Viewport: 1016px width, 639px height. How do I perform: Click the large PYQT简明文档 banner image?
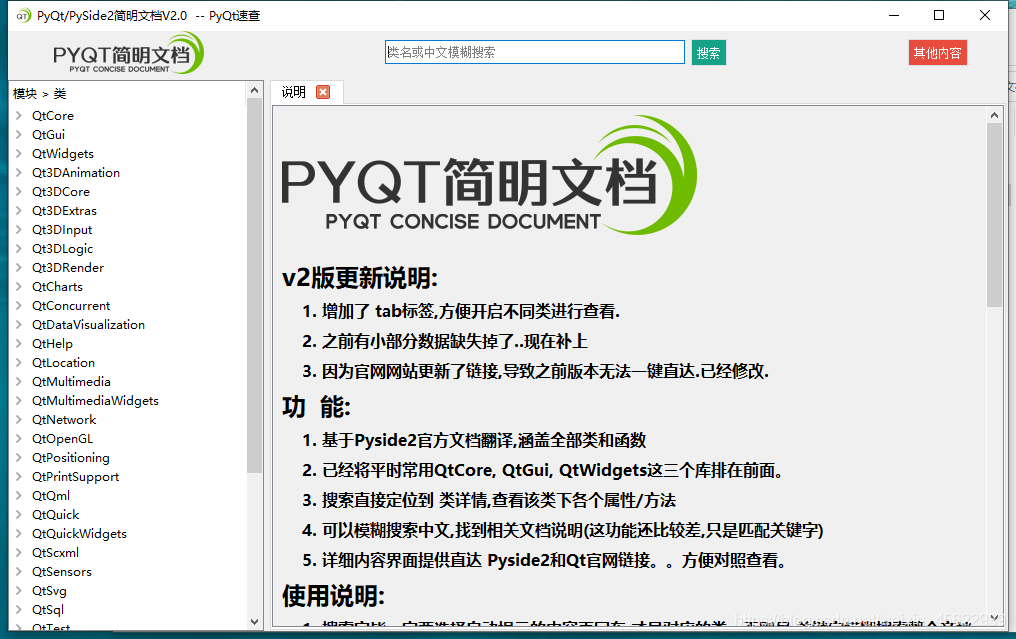(x=489, y=175)
